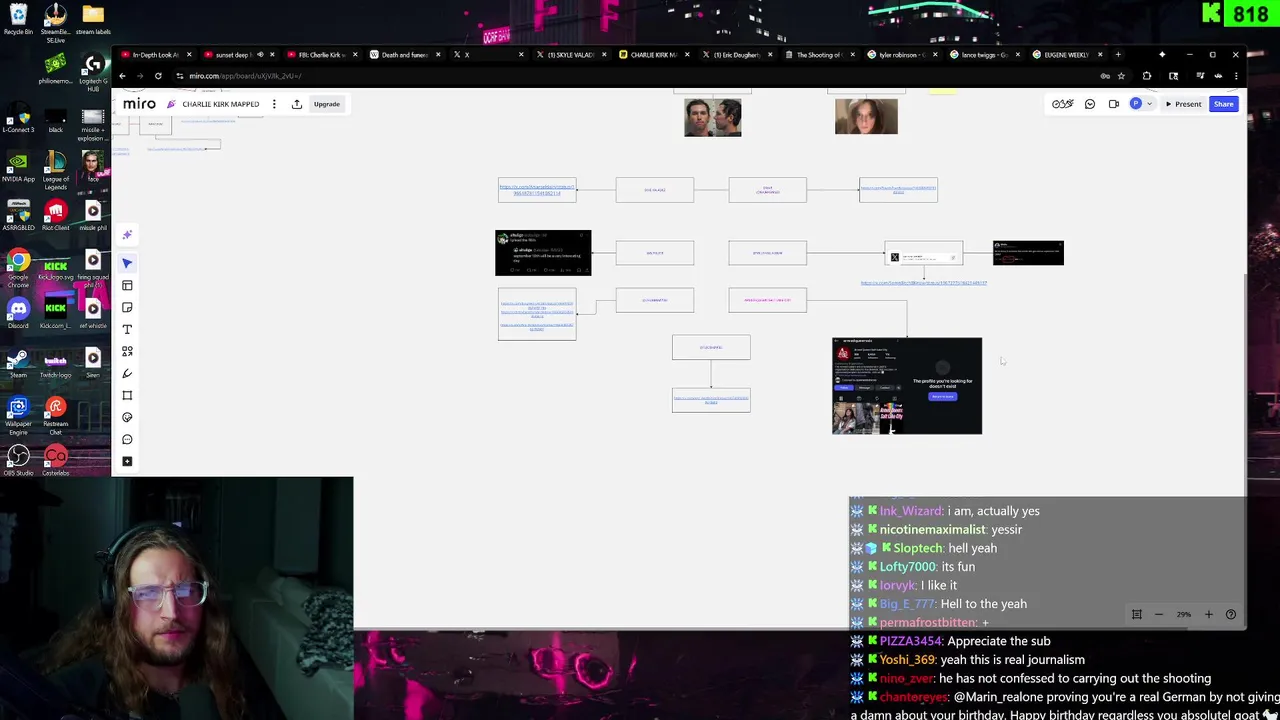Open Discord desktop shortcut

coord(18,313)
